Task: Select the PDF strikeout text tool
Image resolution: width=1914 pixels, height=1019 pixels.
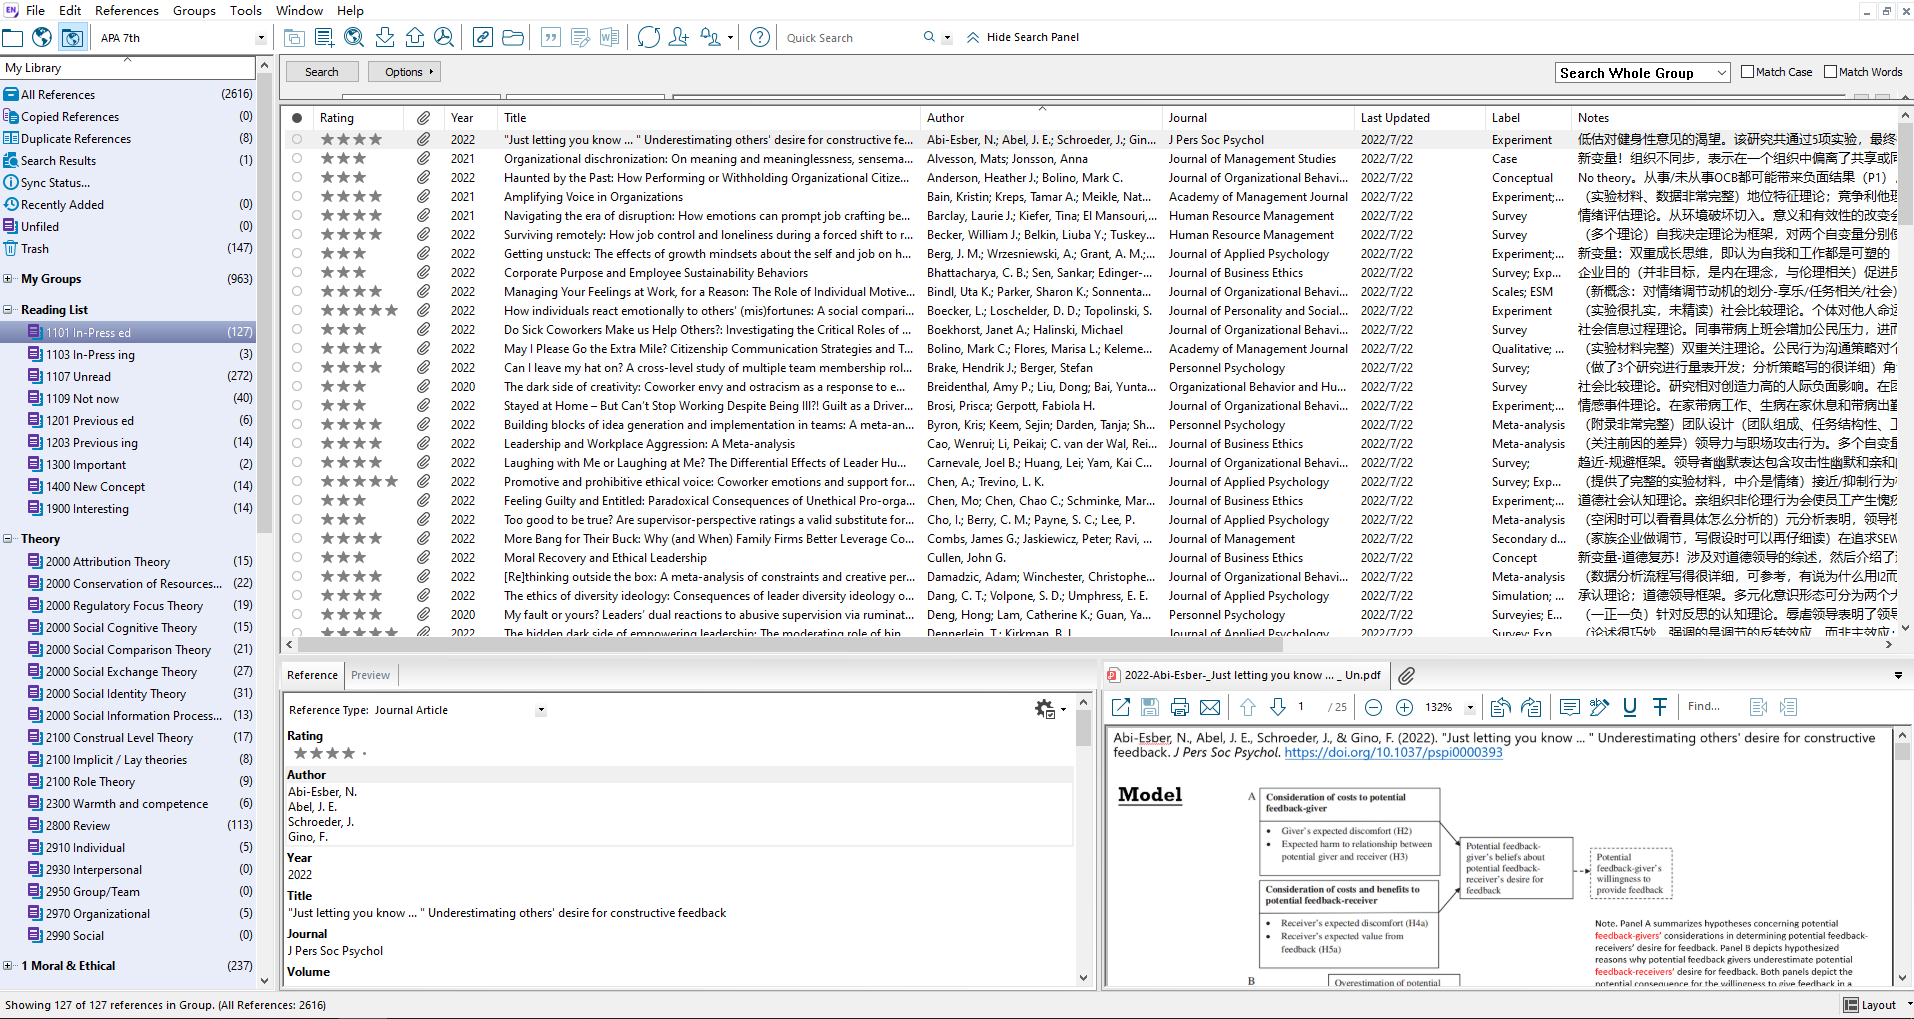Action: 1660,707
